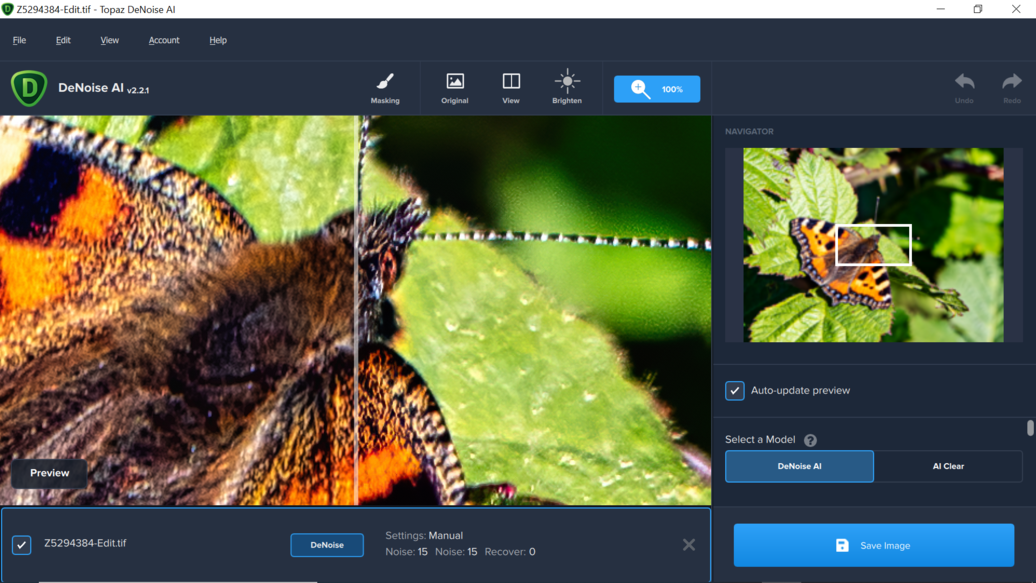Open the Account menu
Image resolution: width=1036 pixels, height=583 pixels.
(x=164, y=40)
